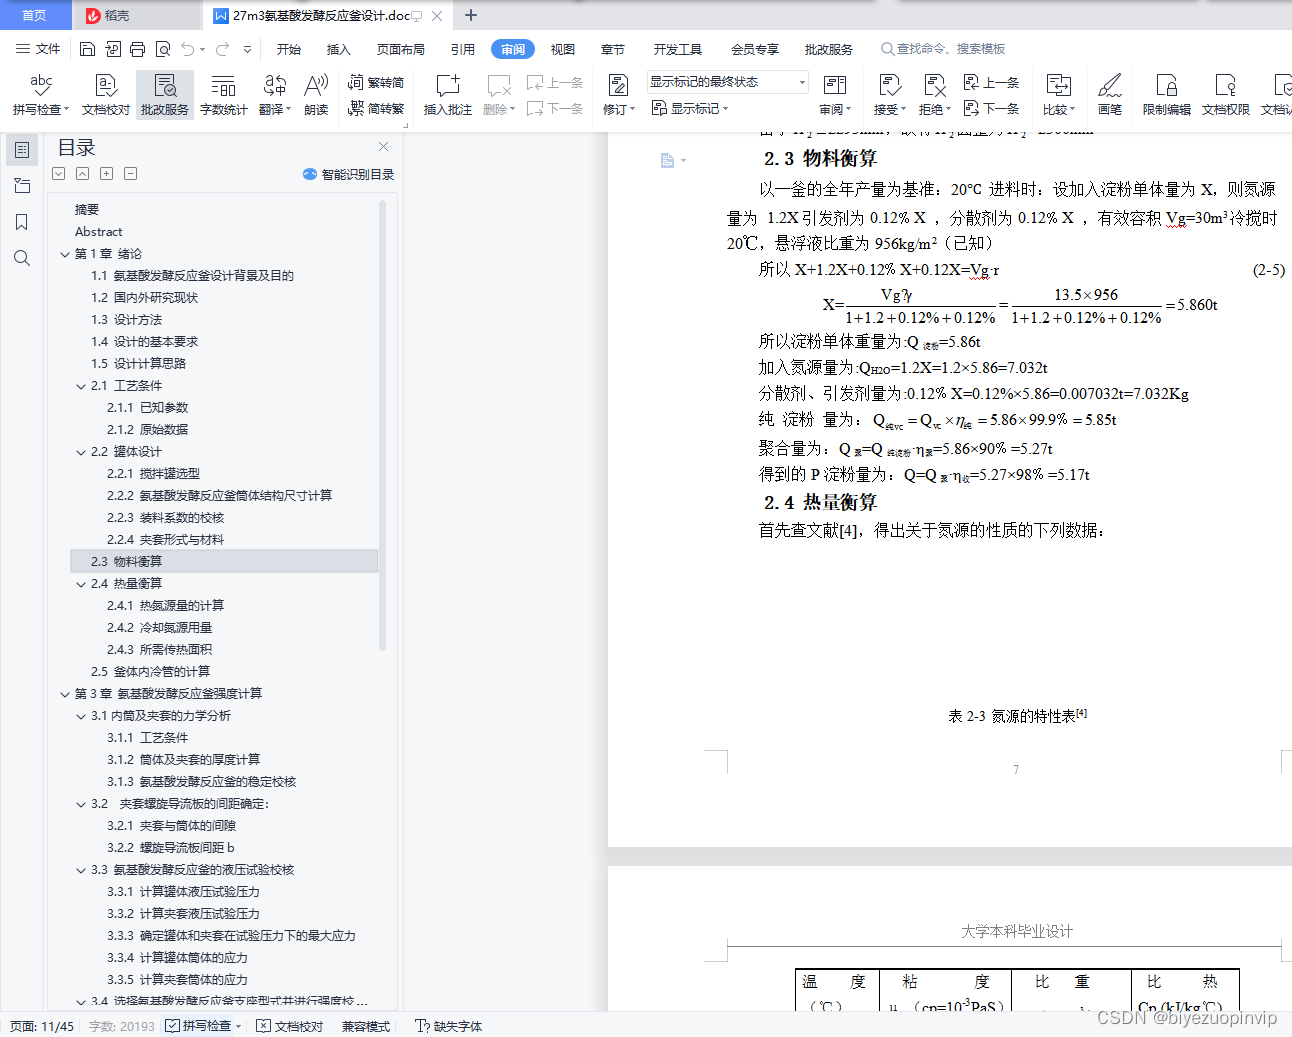
Task: Open 文档权限 document permissions
Action: point(1225,95)
